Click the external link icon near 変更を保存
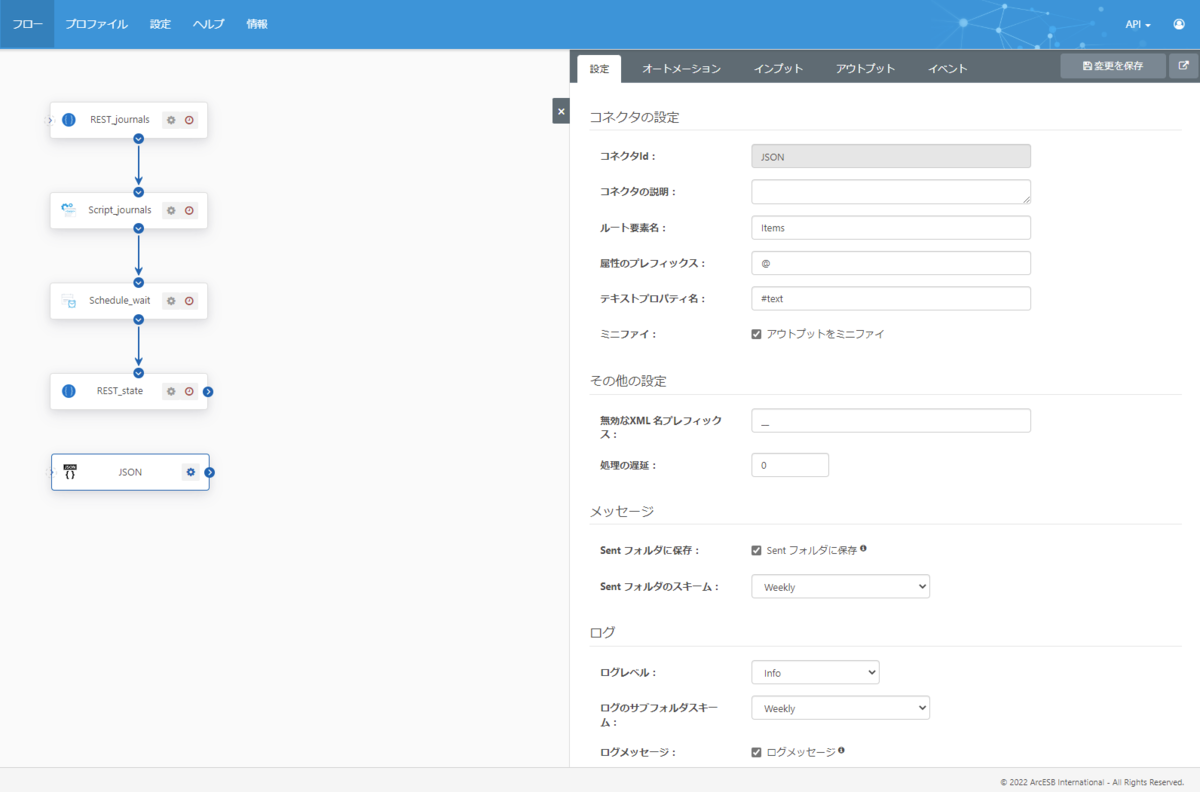 point(1184,64)
